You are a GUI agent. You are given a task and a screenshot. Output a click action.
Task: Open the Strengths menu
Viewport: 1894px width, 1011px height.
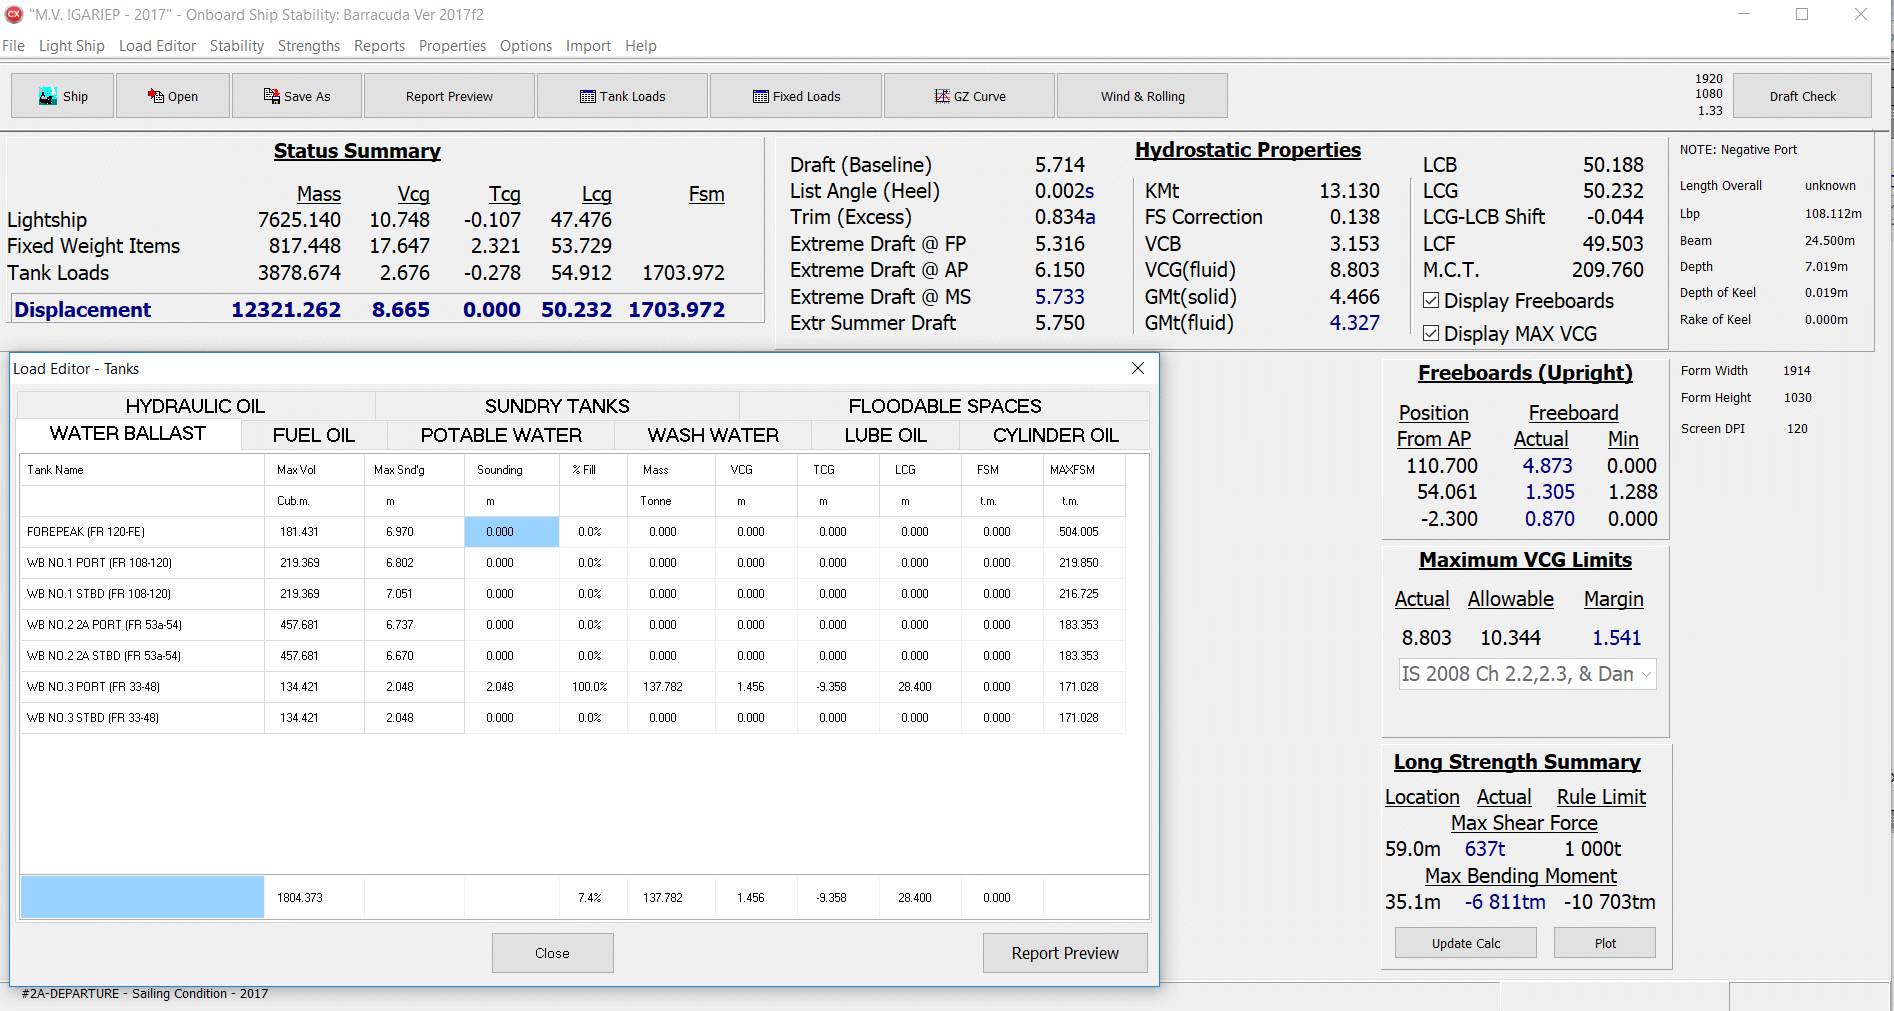pyautogui.click(x=308, y=46)
